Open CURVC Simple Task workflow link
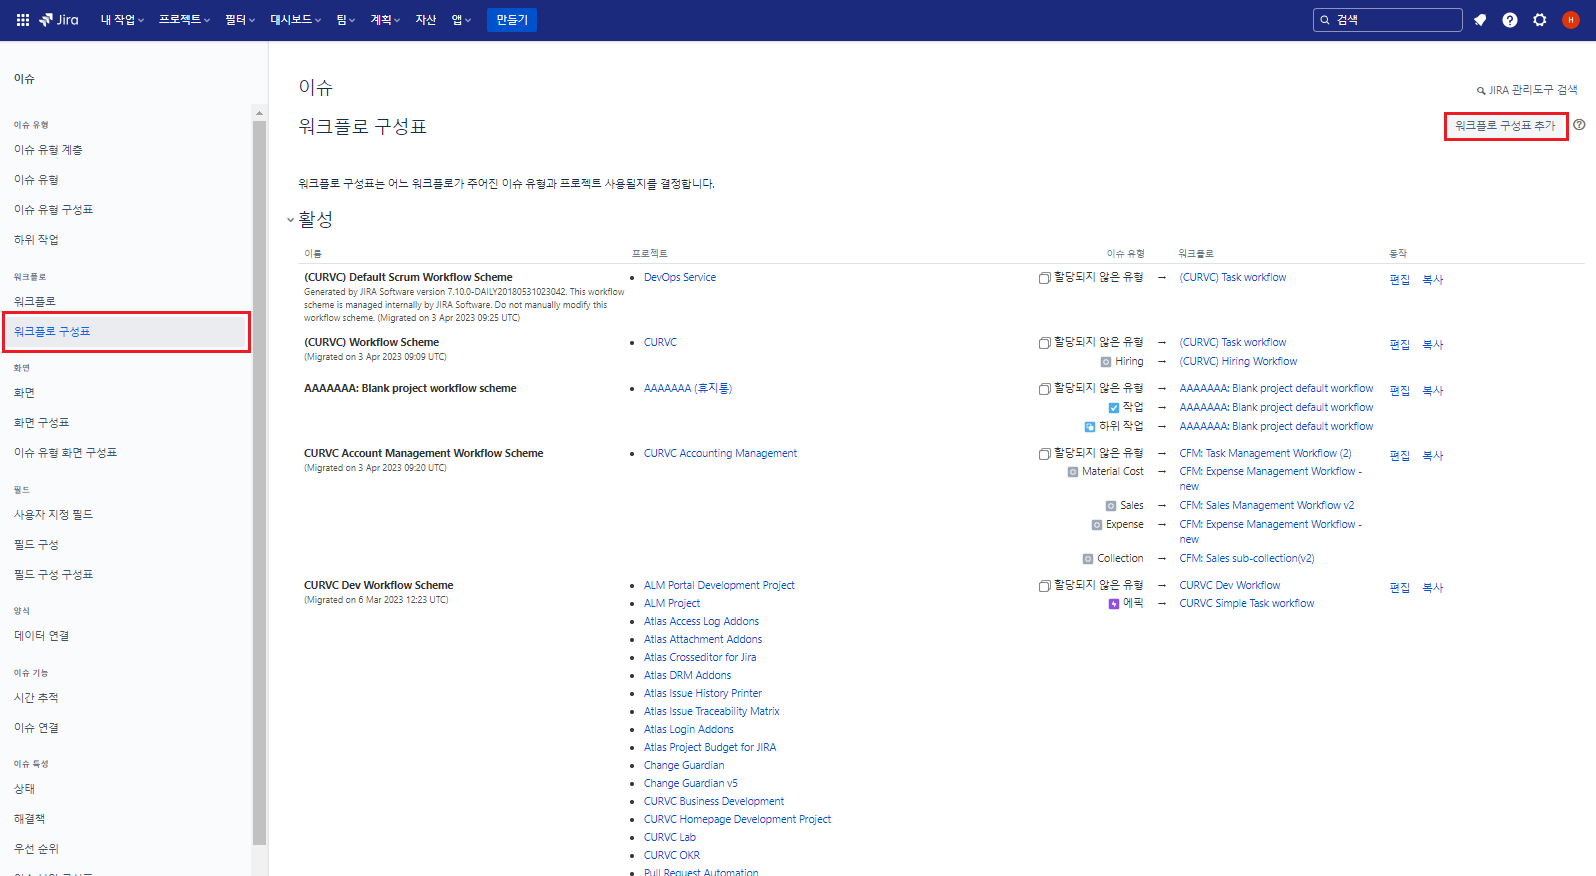The image size is (1596, 876). [1247, 604]
